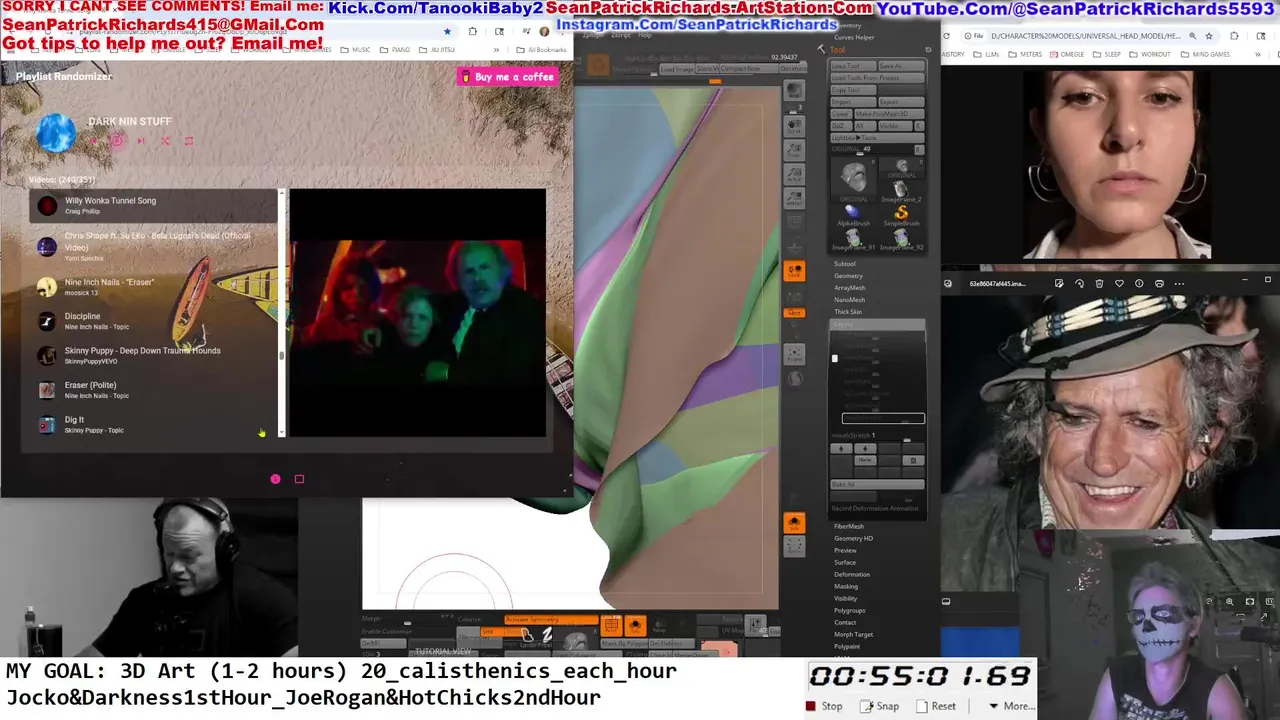The image size is (1280, 720).
Task: Click the pink circle button below the playlist
Action: (275, 479)
